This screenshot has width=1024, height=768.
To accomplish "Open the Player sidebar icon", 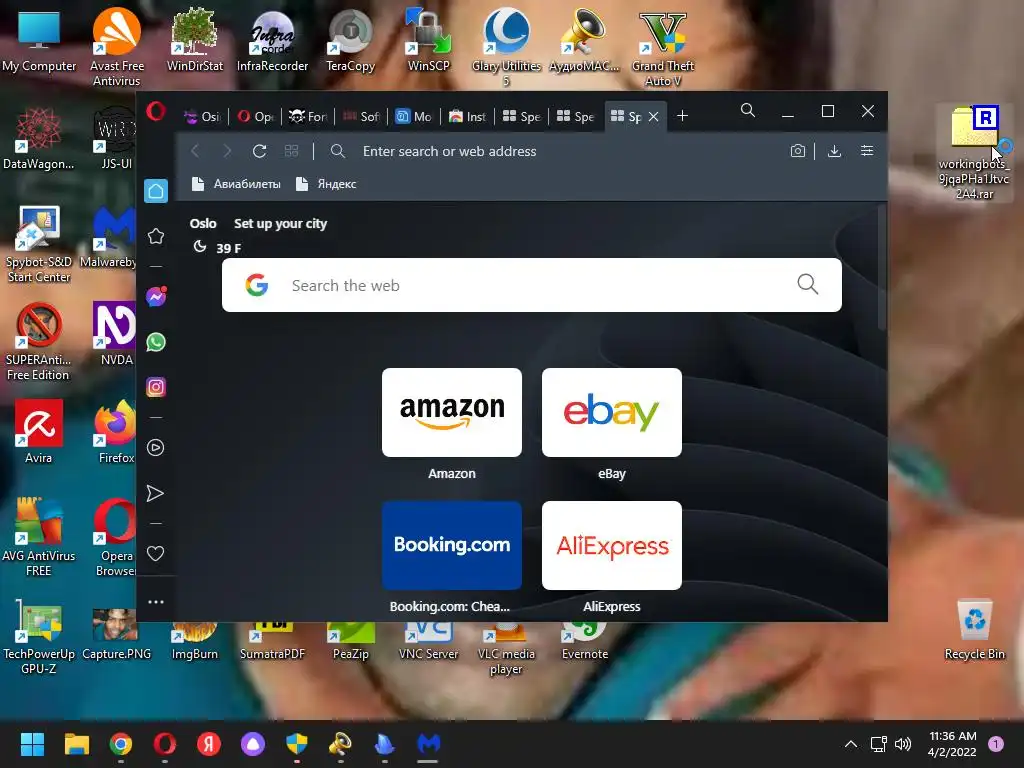I will 155,447.
